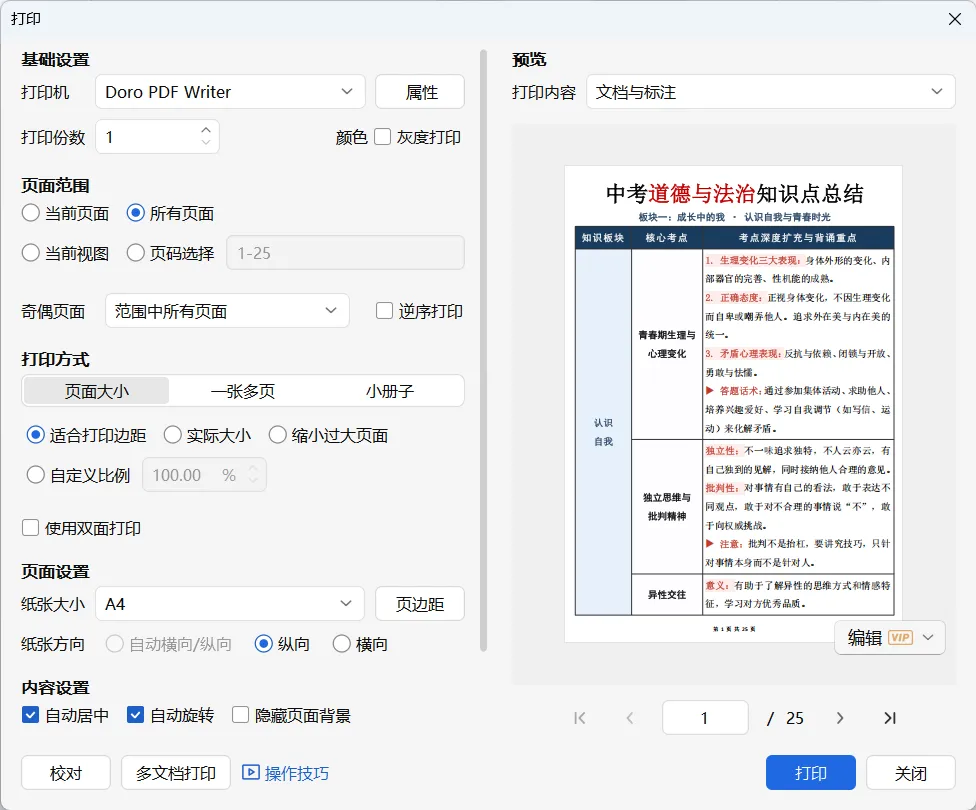Click the 编辑 button on preview
The width and height of the screenshot is (976, 810).
tap(890, 638)
